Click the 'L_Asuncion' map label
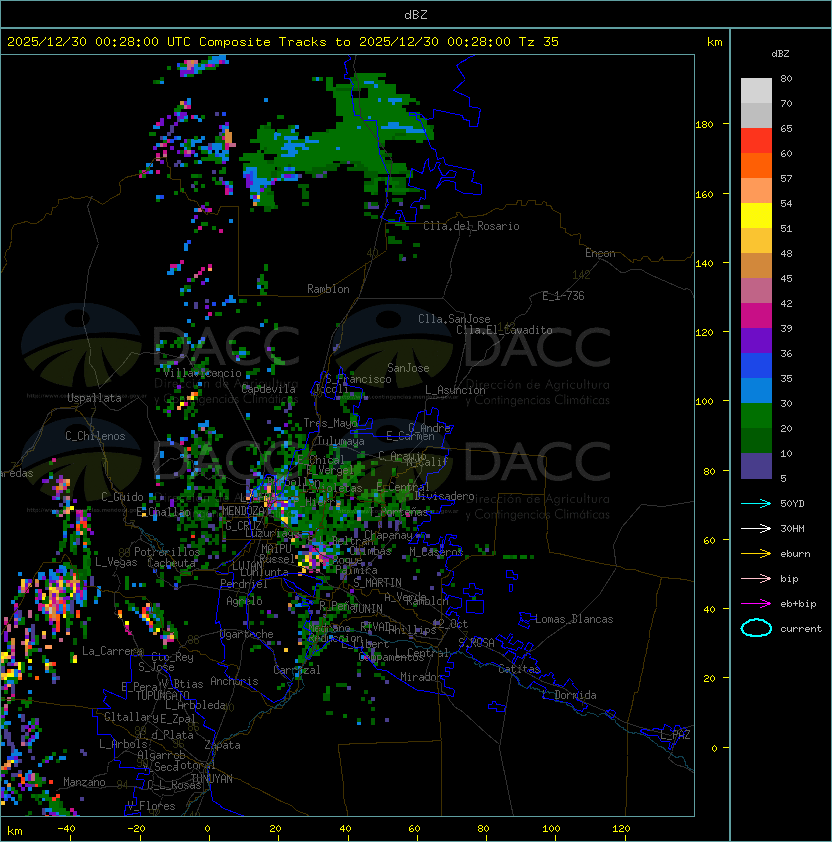Viewport: 832px width, 842px height. click(x=455, y=390)
